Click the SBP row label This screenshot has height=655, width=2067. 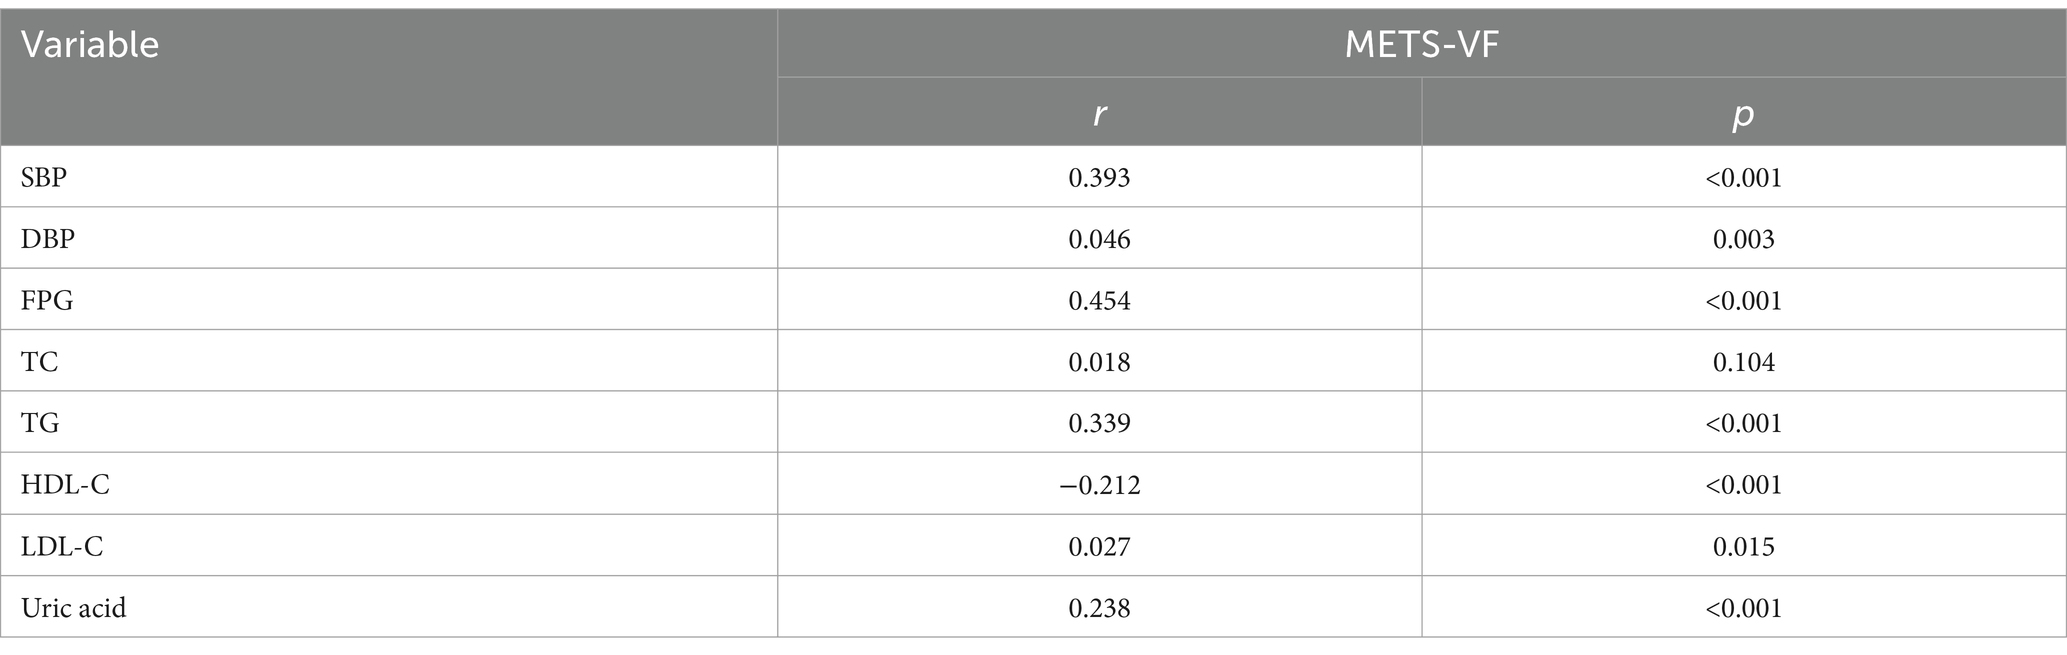(44, 178)
